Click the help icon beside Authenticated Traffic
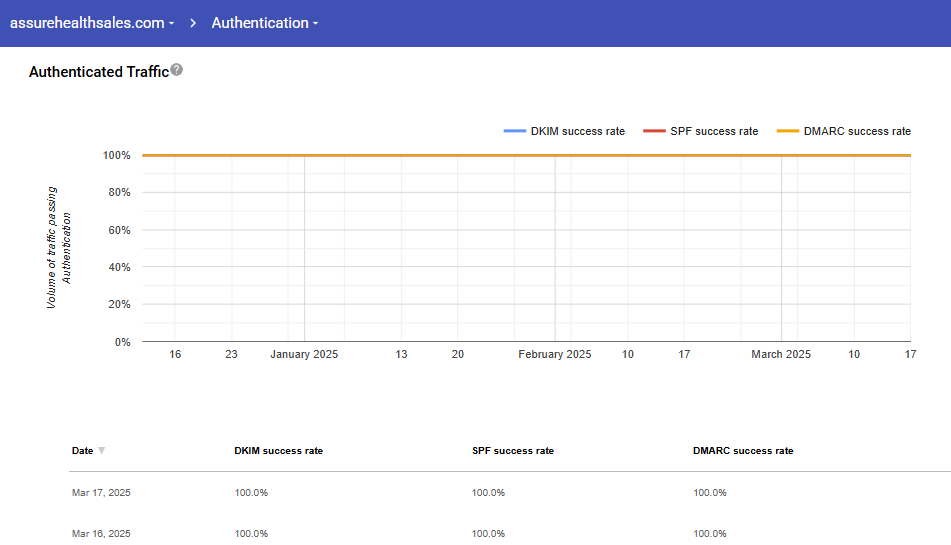951x545 pixels. click(x=177, y=70)
